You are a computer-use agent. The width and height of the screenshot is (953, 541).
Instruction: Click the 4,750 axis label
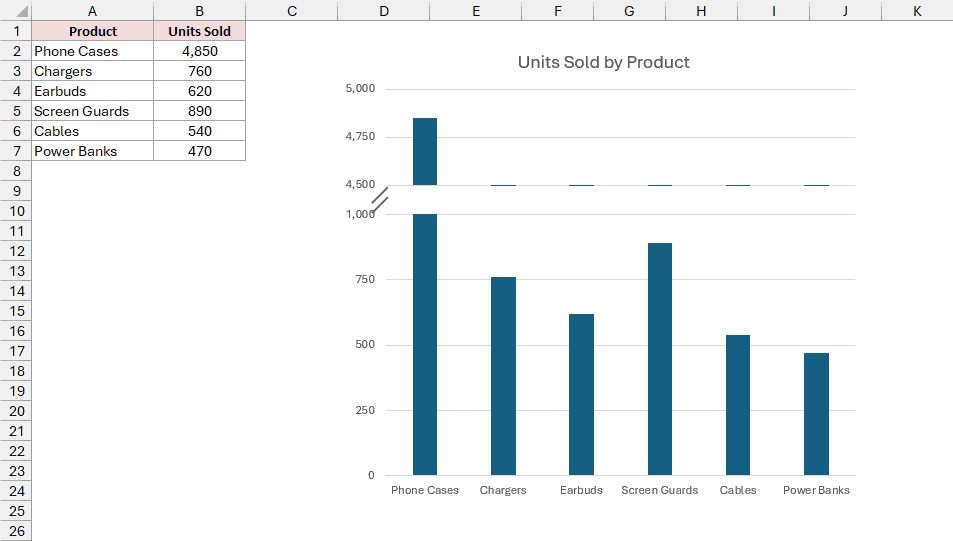click(x=360, y=136)
